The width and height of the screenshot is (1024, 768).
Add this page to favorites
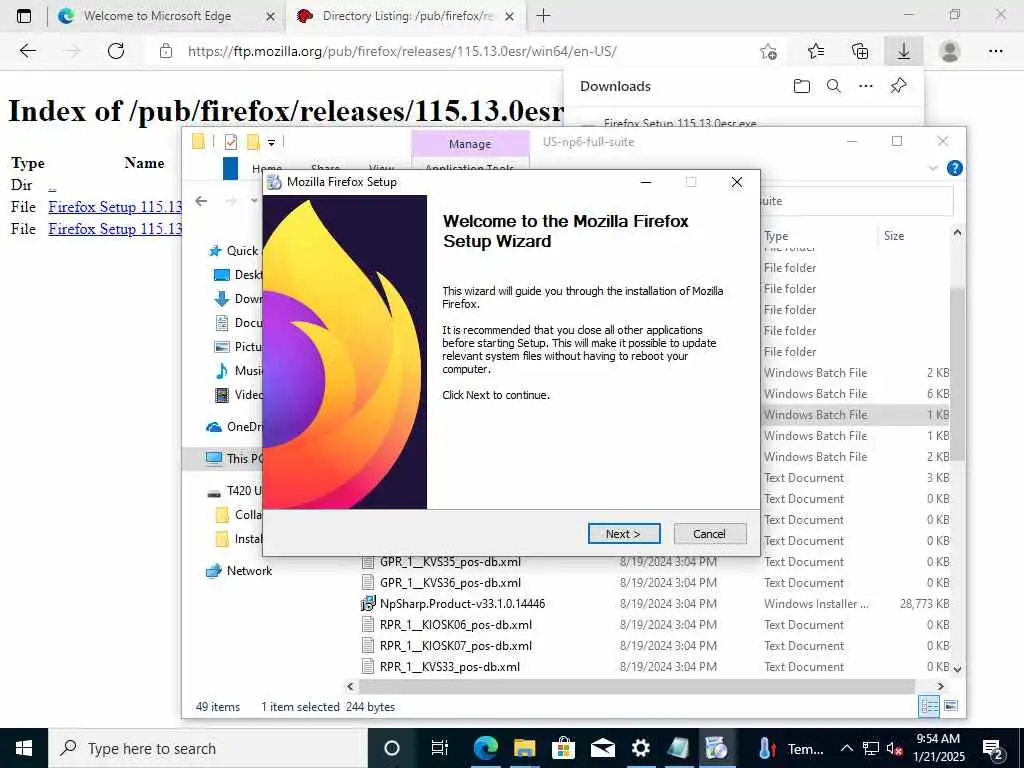tap(769, 51)
